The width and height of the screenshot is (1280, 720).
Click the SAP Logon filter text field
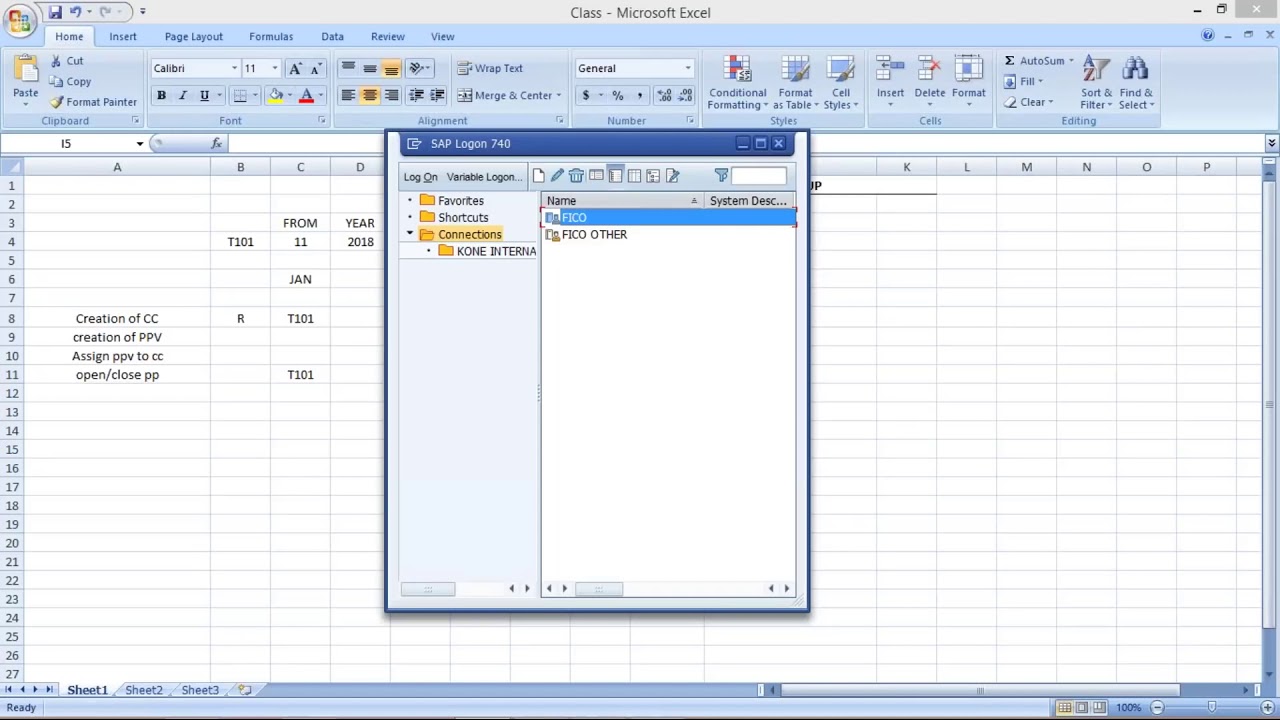point(758,176)
